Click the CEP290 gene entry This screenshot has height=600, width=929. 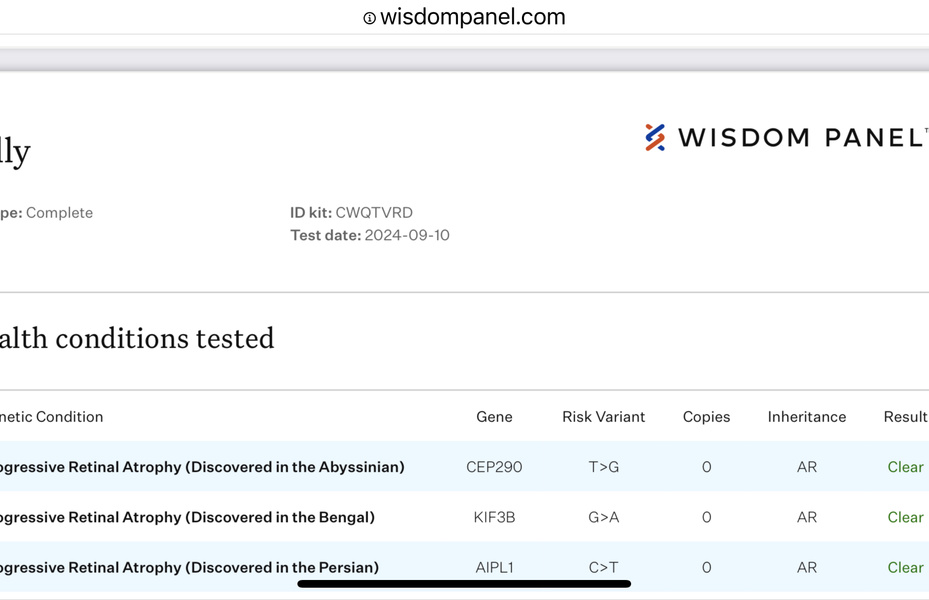(494, 467)
